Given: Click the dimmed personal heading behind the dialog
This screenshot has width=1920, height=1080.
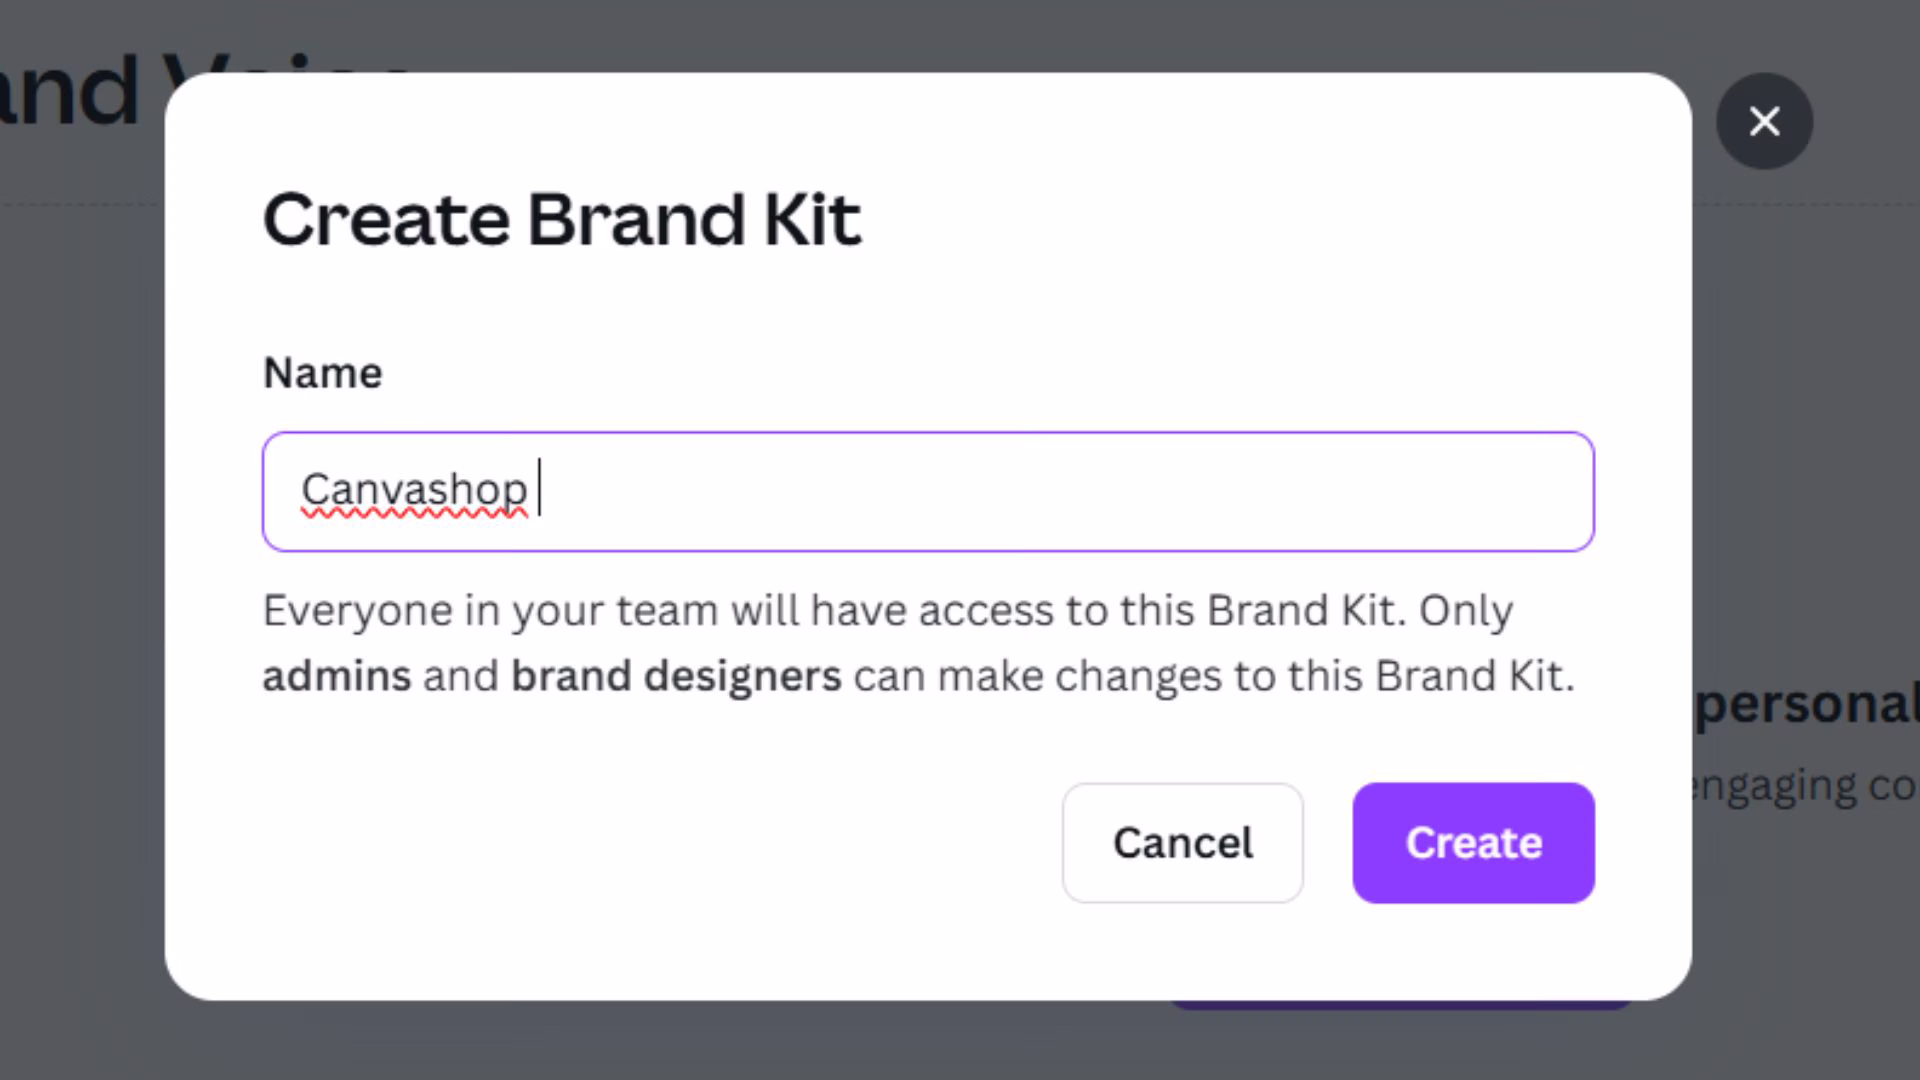Looking at the screenshot, I should click(1806, 703).
